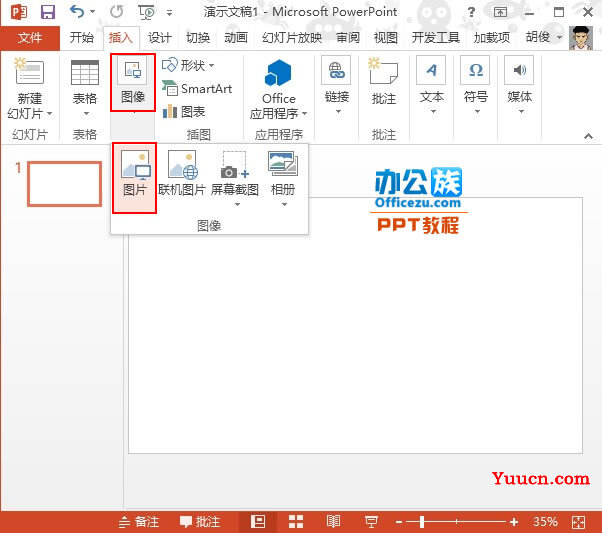Viewport: 602px width, 533px height.
Task: Start Slide Show from status bar
Action: (x=371, y=521)
